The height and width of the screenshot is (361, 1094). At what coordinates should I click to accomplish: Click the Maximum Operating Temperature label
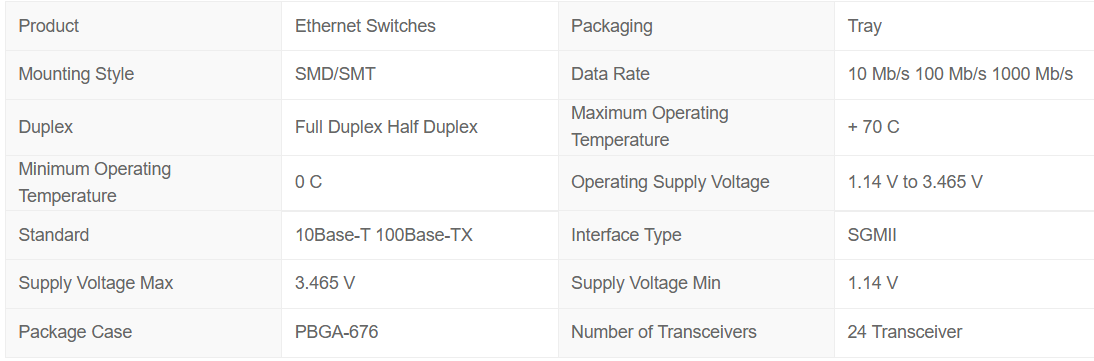coord(650,126)
